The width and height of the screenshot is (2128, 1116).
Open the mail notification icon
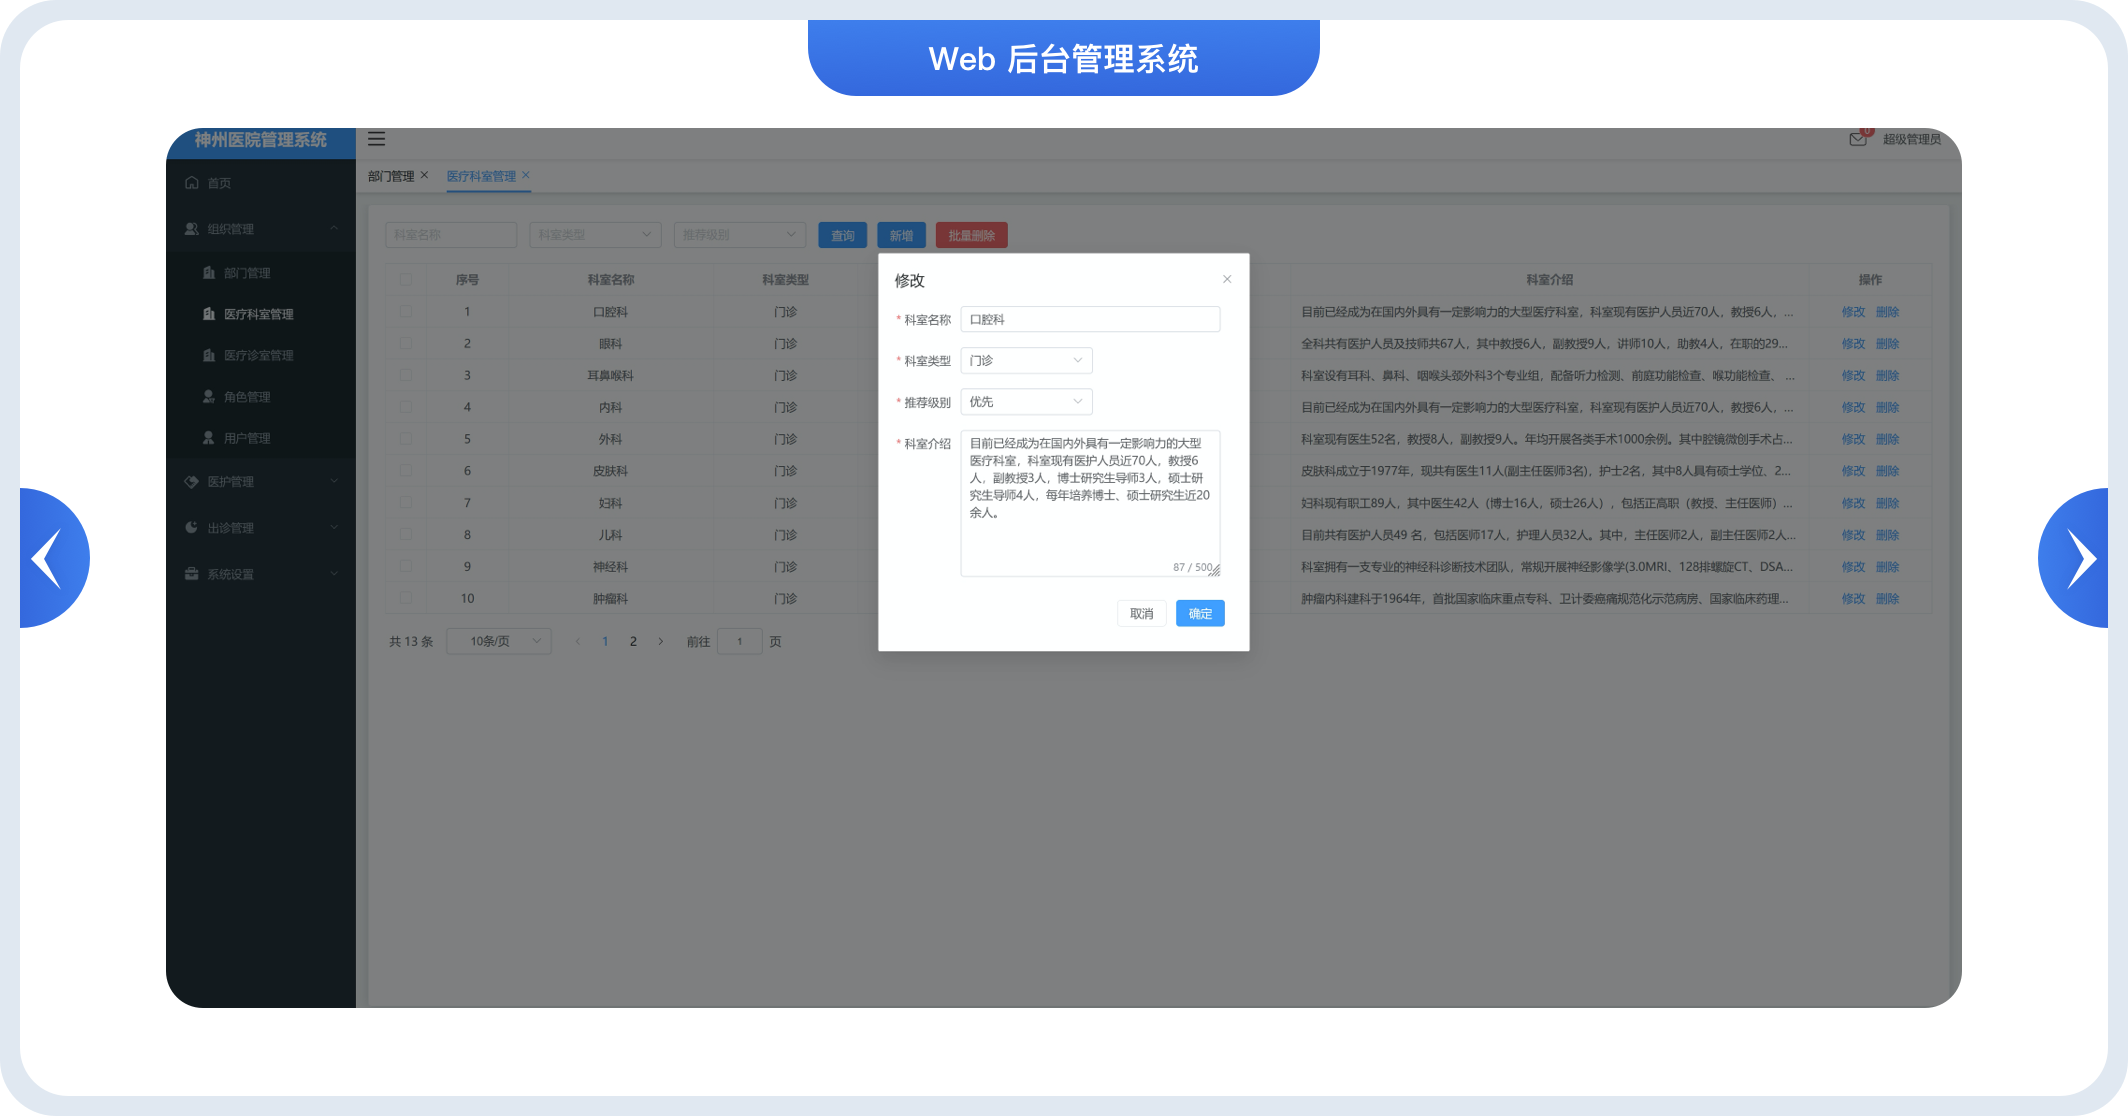pos(1857,140)
